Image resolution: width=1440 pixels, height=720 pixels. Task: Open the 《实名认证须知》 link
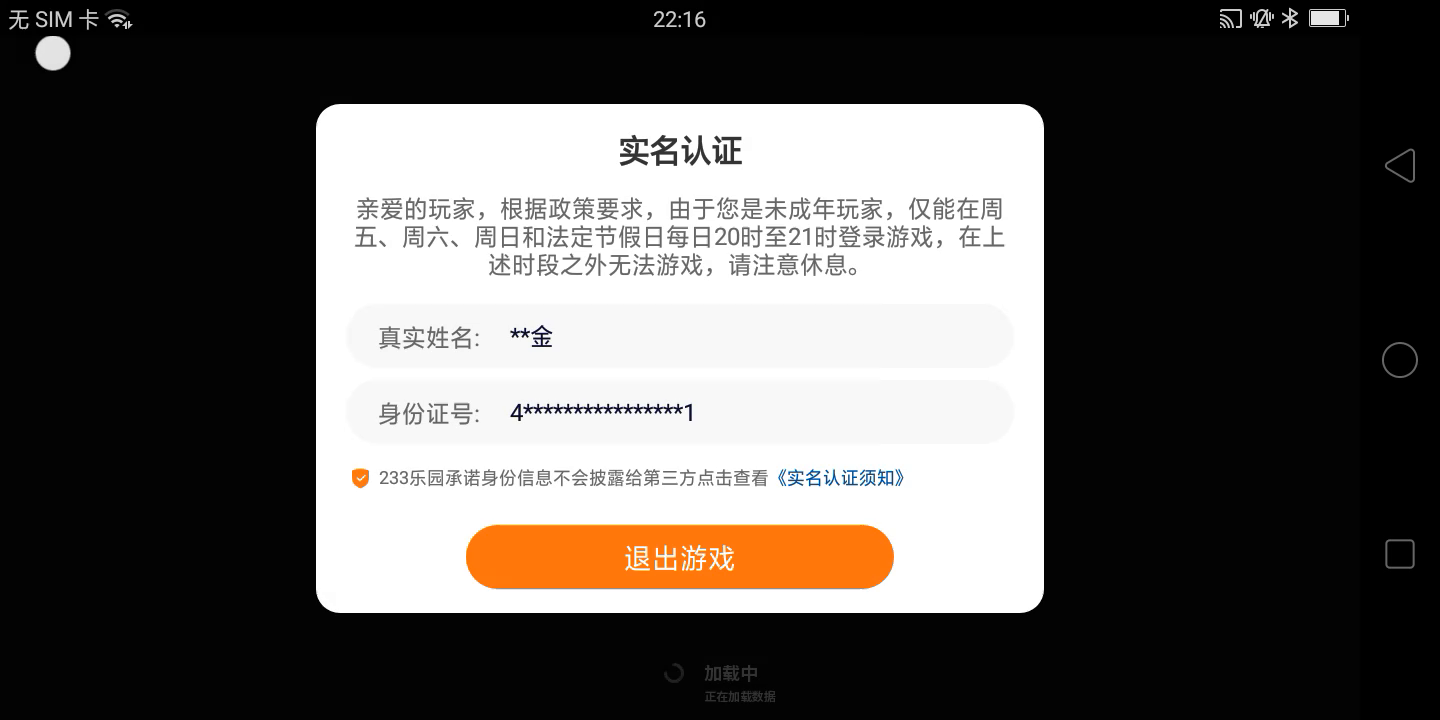coord(841,478)
